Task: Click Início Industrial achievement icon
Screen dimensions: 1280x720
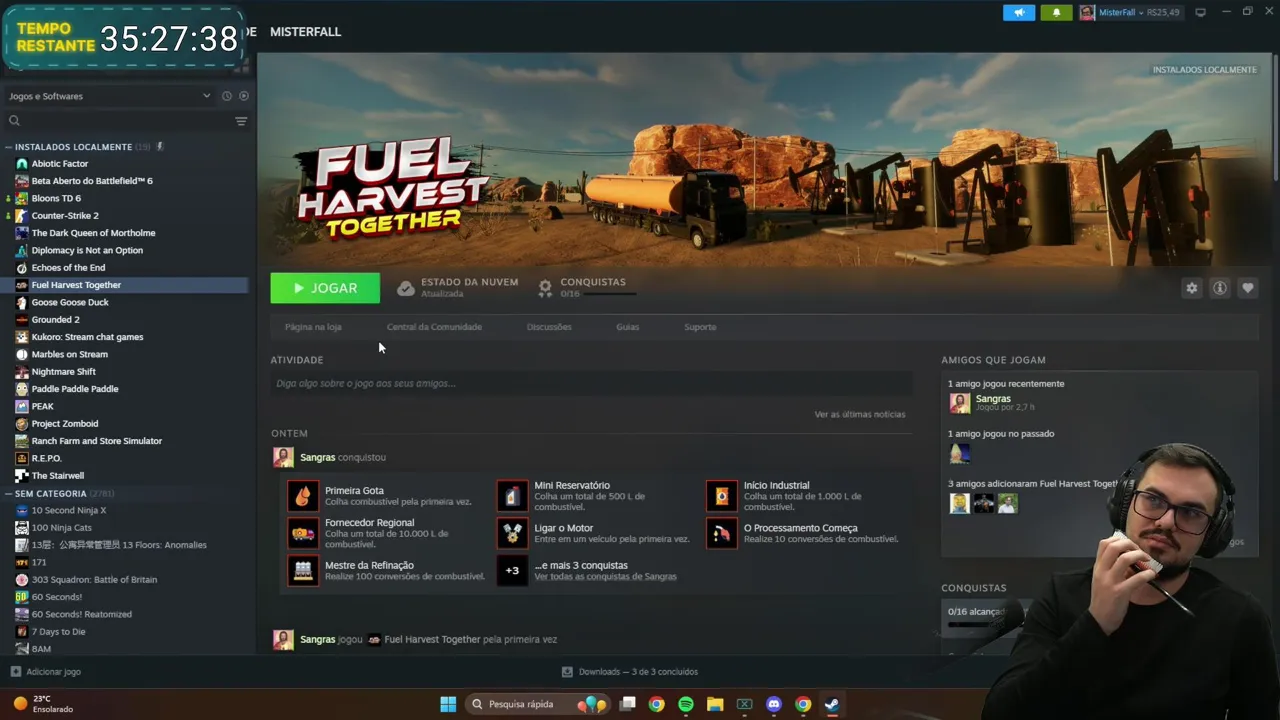Action: [x=721, y=496]
